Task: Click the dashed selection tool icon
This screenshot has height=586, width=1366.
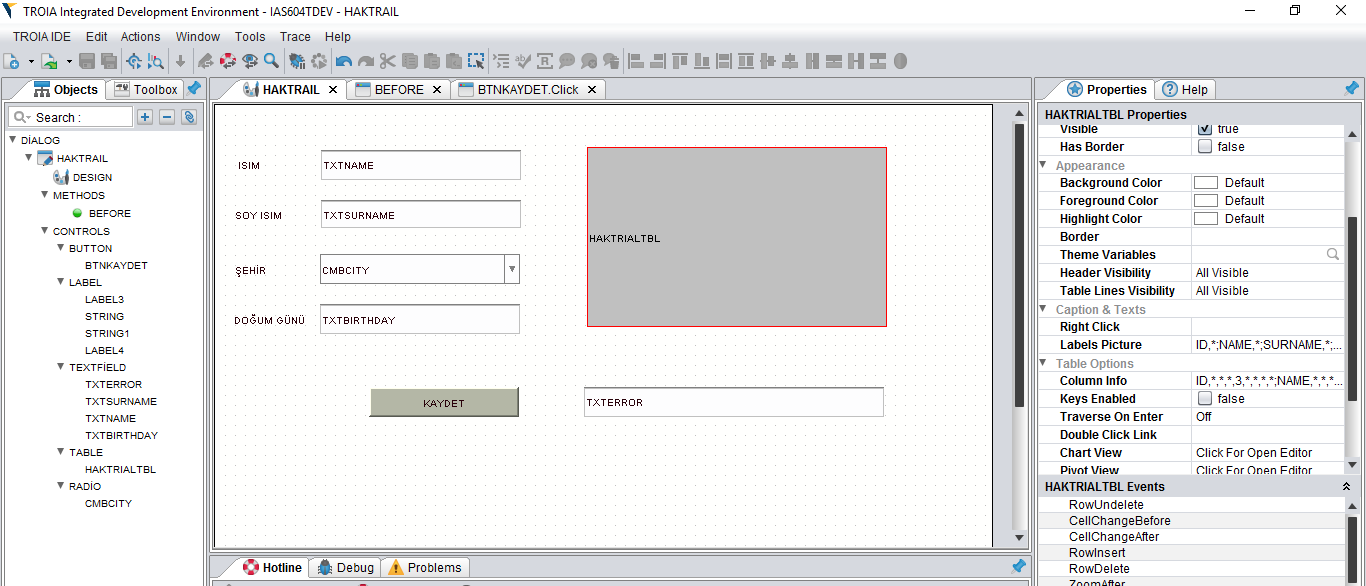Action: 476,61
